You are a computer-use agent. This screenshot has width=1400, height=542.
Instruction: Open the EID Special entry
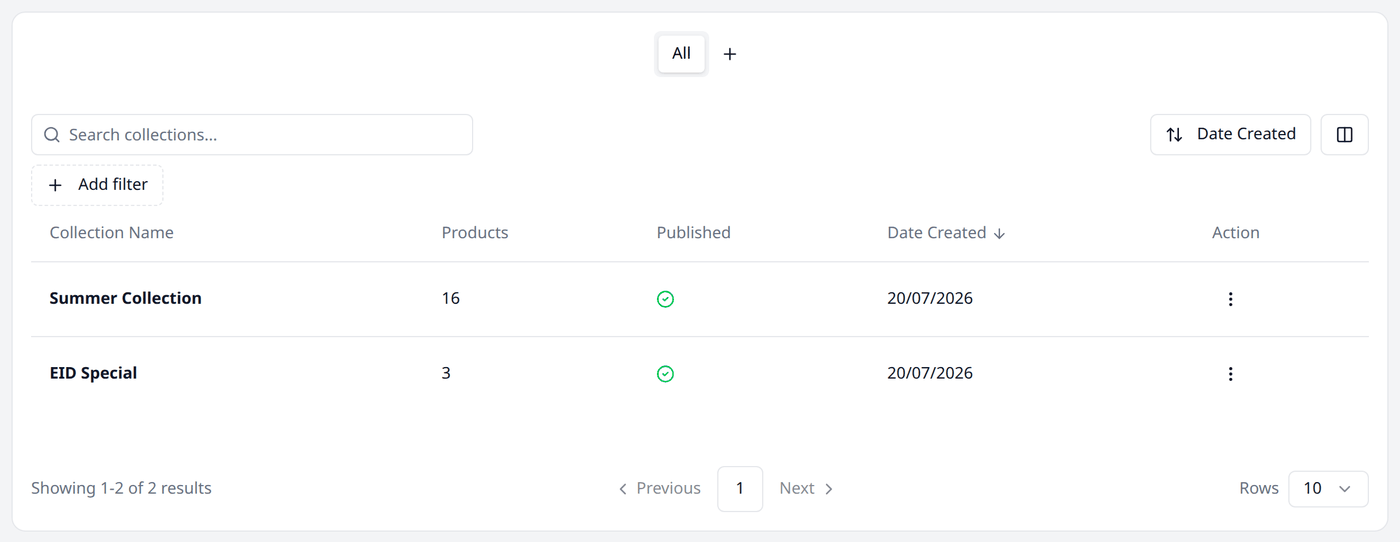tap(93, 373)
